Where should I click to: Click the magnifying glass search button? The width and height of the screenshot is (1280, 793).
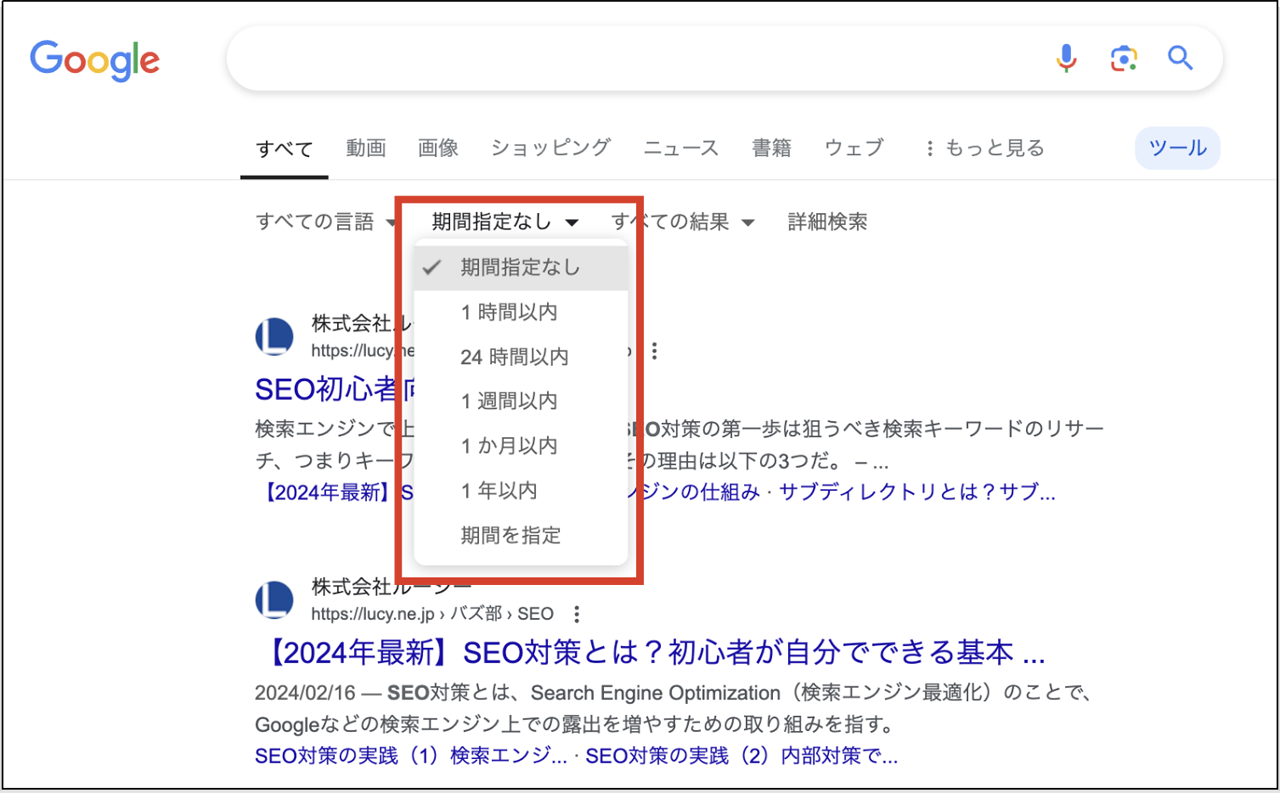1181,58
